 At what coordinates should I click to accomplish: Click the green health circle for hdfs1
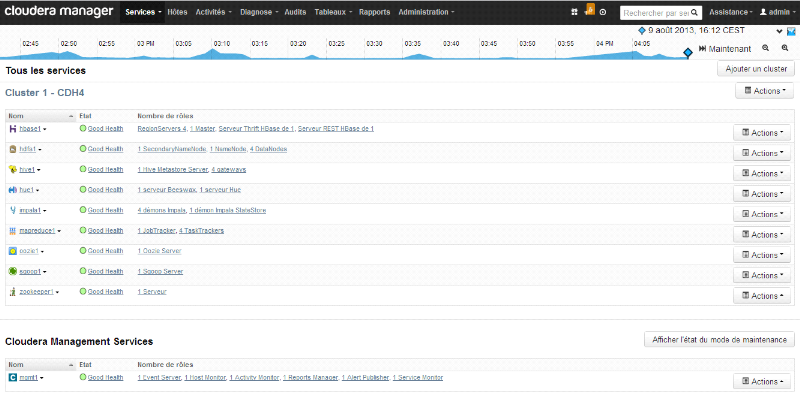coord(83,149)
